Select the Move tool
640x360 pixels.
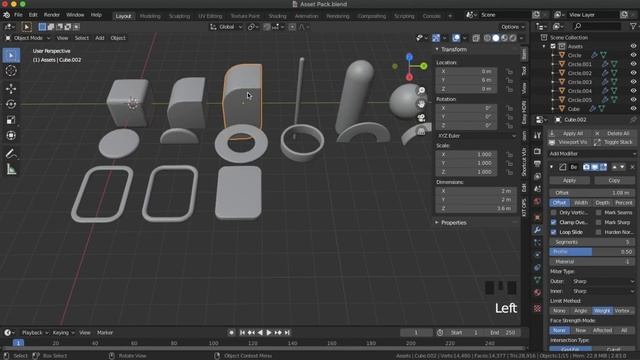click(11, 89)
